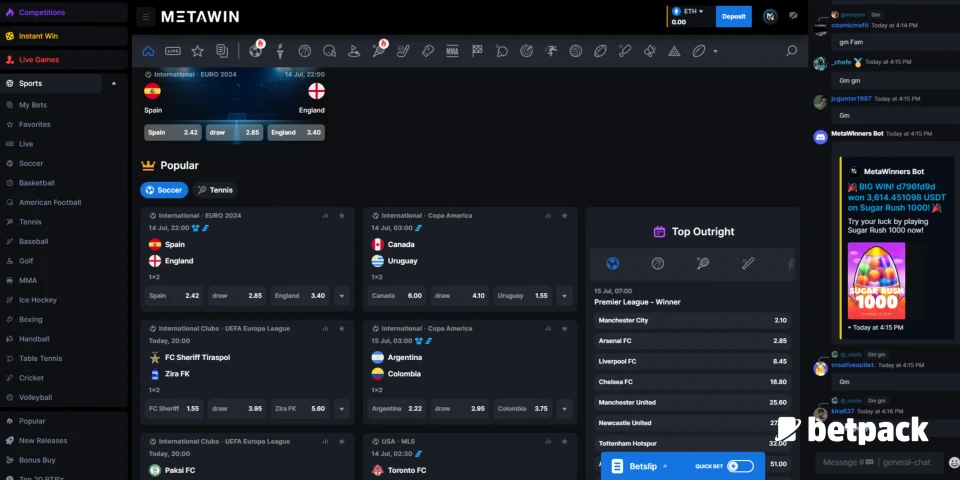Open the LIVE events icon in the toolbar
This screenshot has width=960, height=480.
(x=173, y=51)
